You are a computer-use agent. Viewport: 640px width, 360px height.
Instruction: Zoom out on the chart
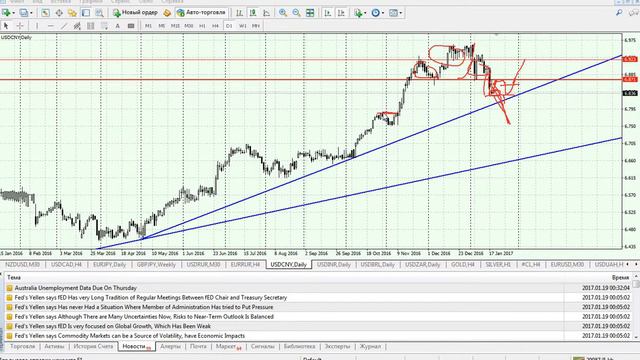pyautogui.click(x=296, y=13)
